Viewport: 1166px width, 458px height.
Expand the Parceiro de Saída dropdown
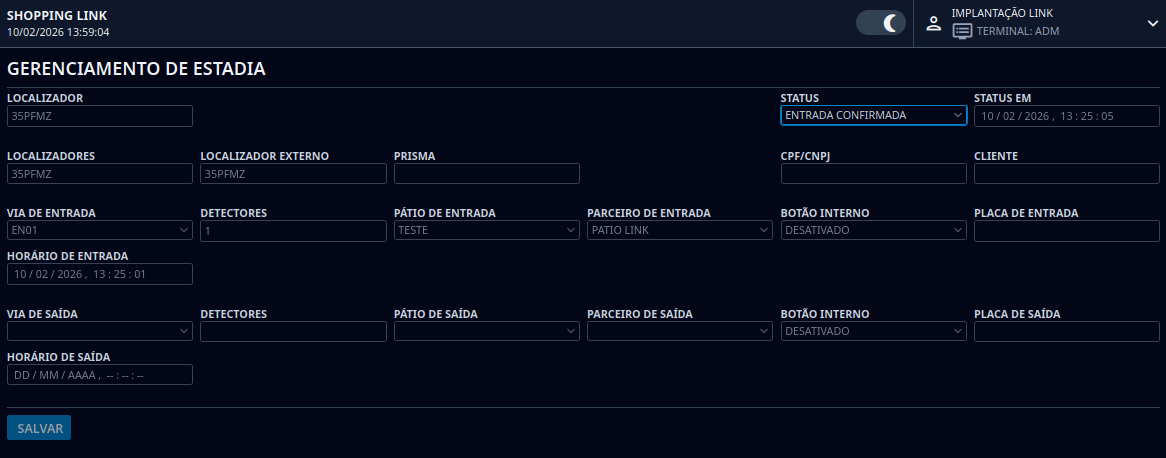(x=680, y=331)
